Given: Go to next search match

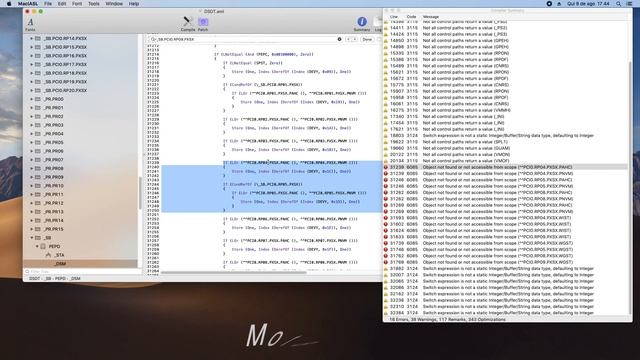Looking at the screenshot, I should click(354, 39).
